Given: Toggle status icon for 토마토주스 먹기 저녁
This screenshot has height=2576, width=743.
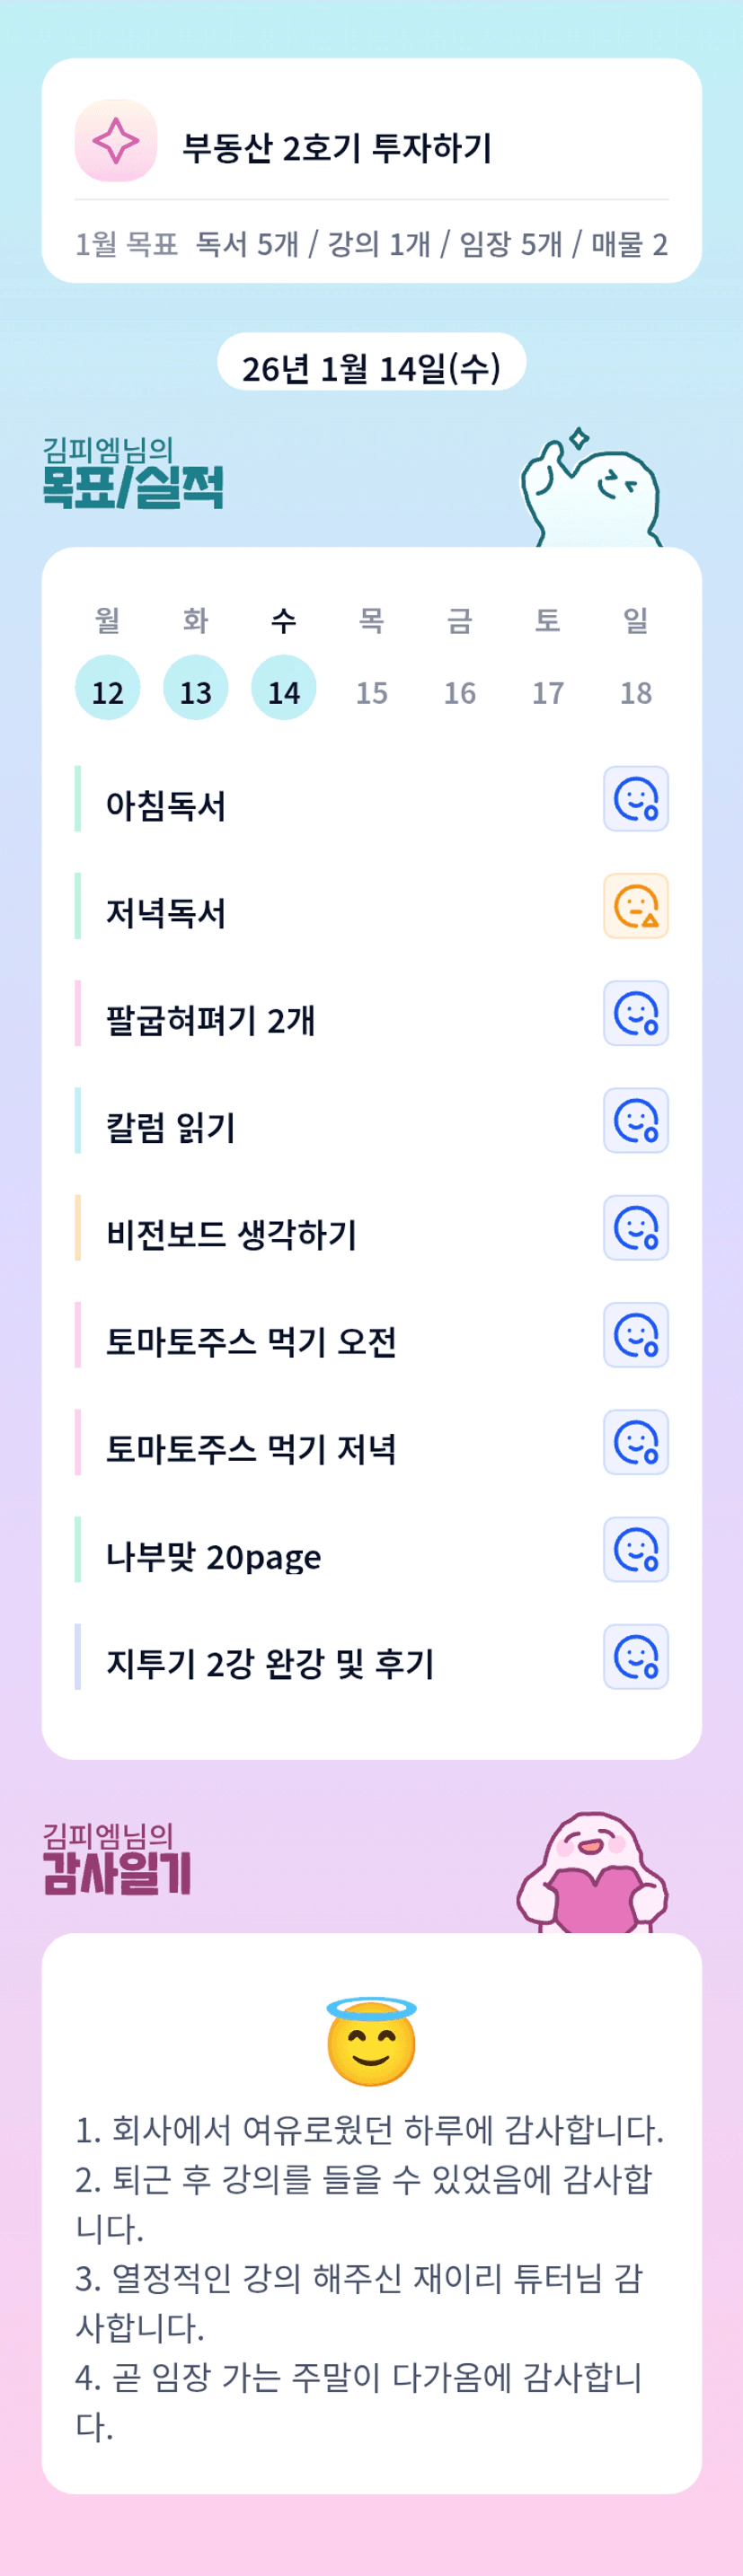Looking at the screenshot, I should click(635, 1442).
